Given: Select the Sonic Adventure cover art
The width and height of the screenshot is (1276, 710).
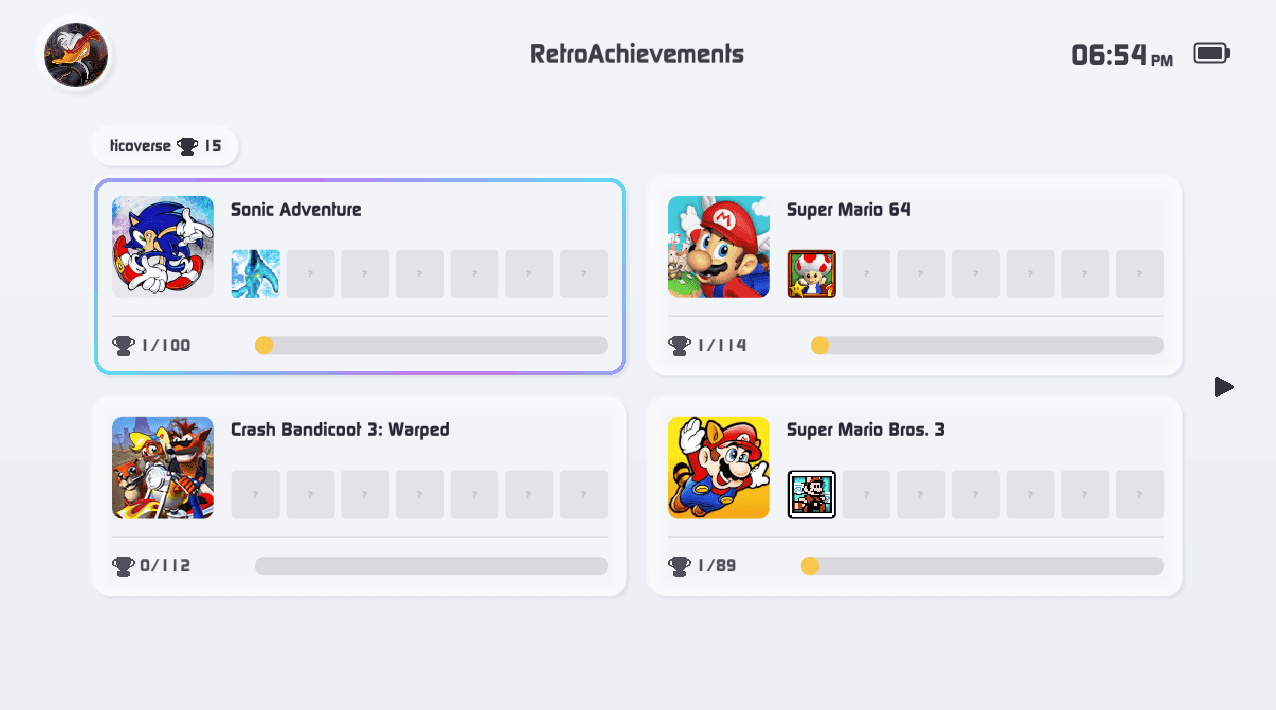Looking at the screenshot, I should (x=162, y=246).
